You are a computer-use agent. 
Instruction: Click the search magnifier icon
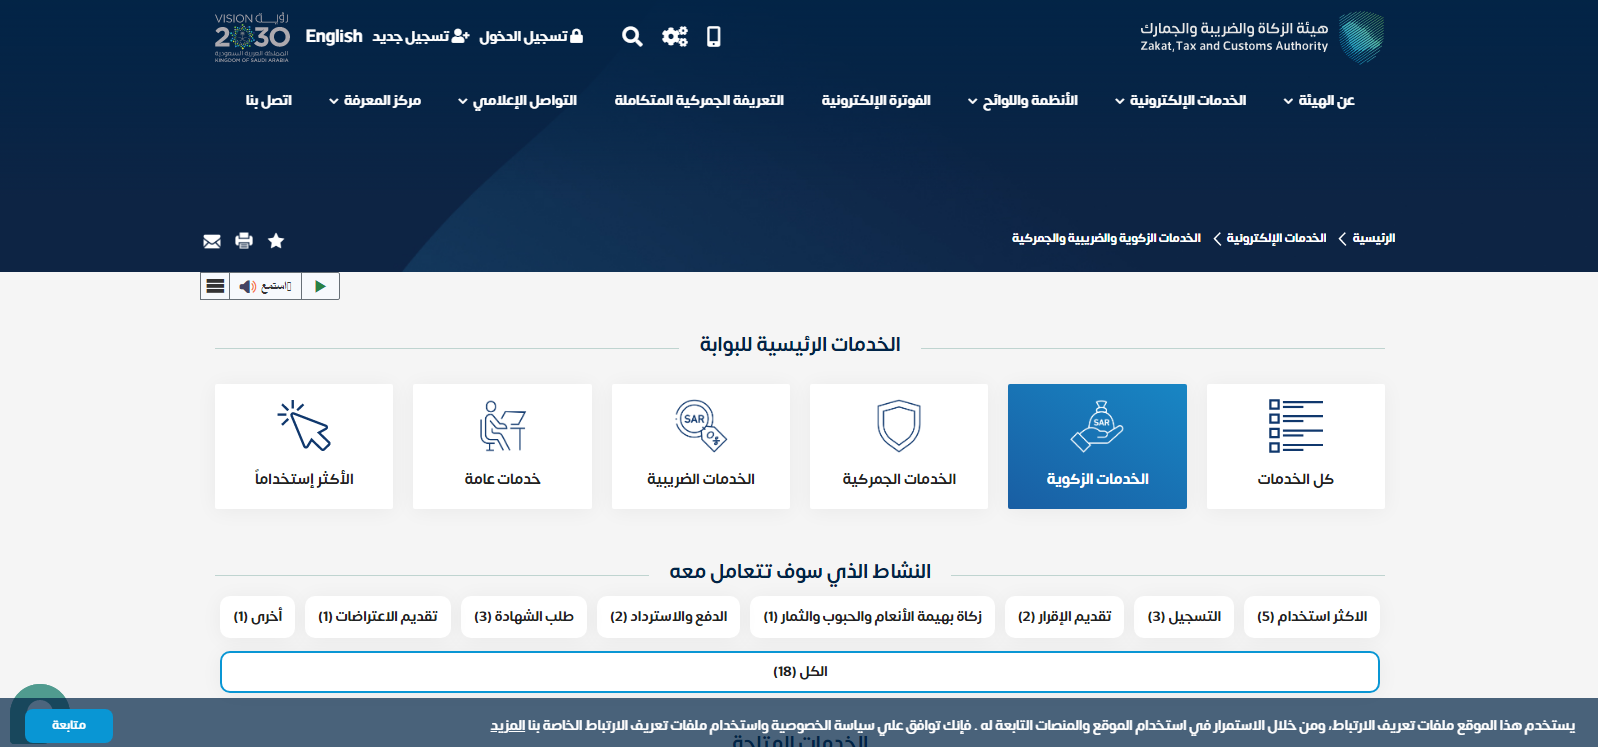pyautogui.click(x=632, y=37)
